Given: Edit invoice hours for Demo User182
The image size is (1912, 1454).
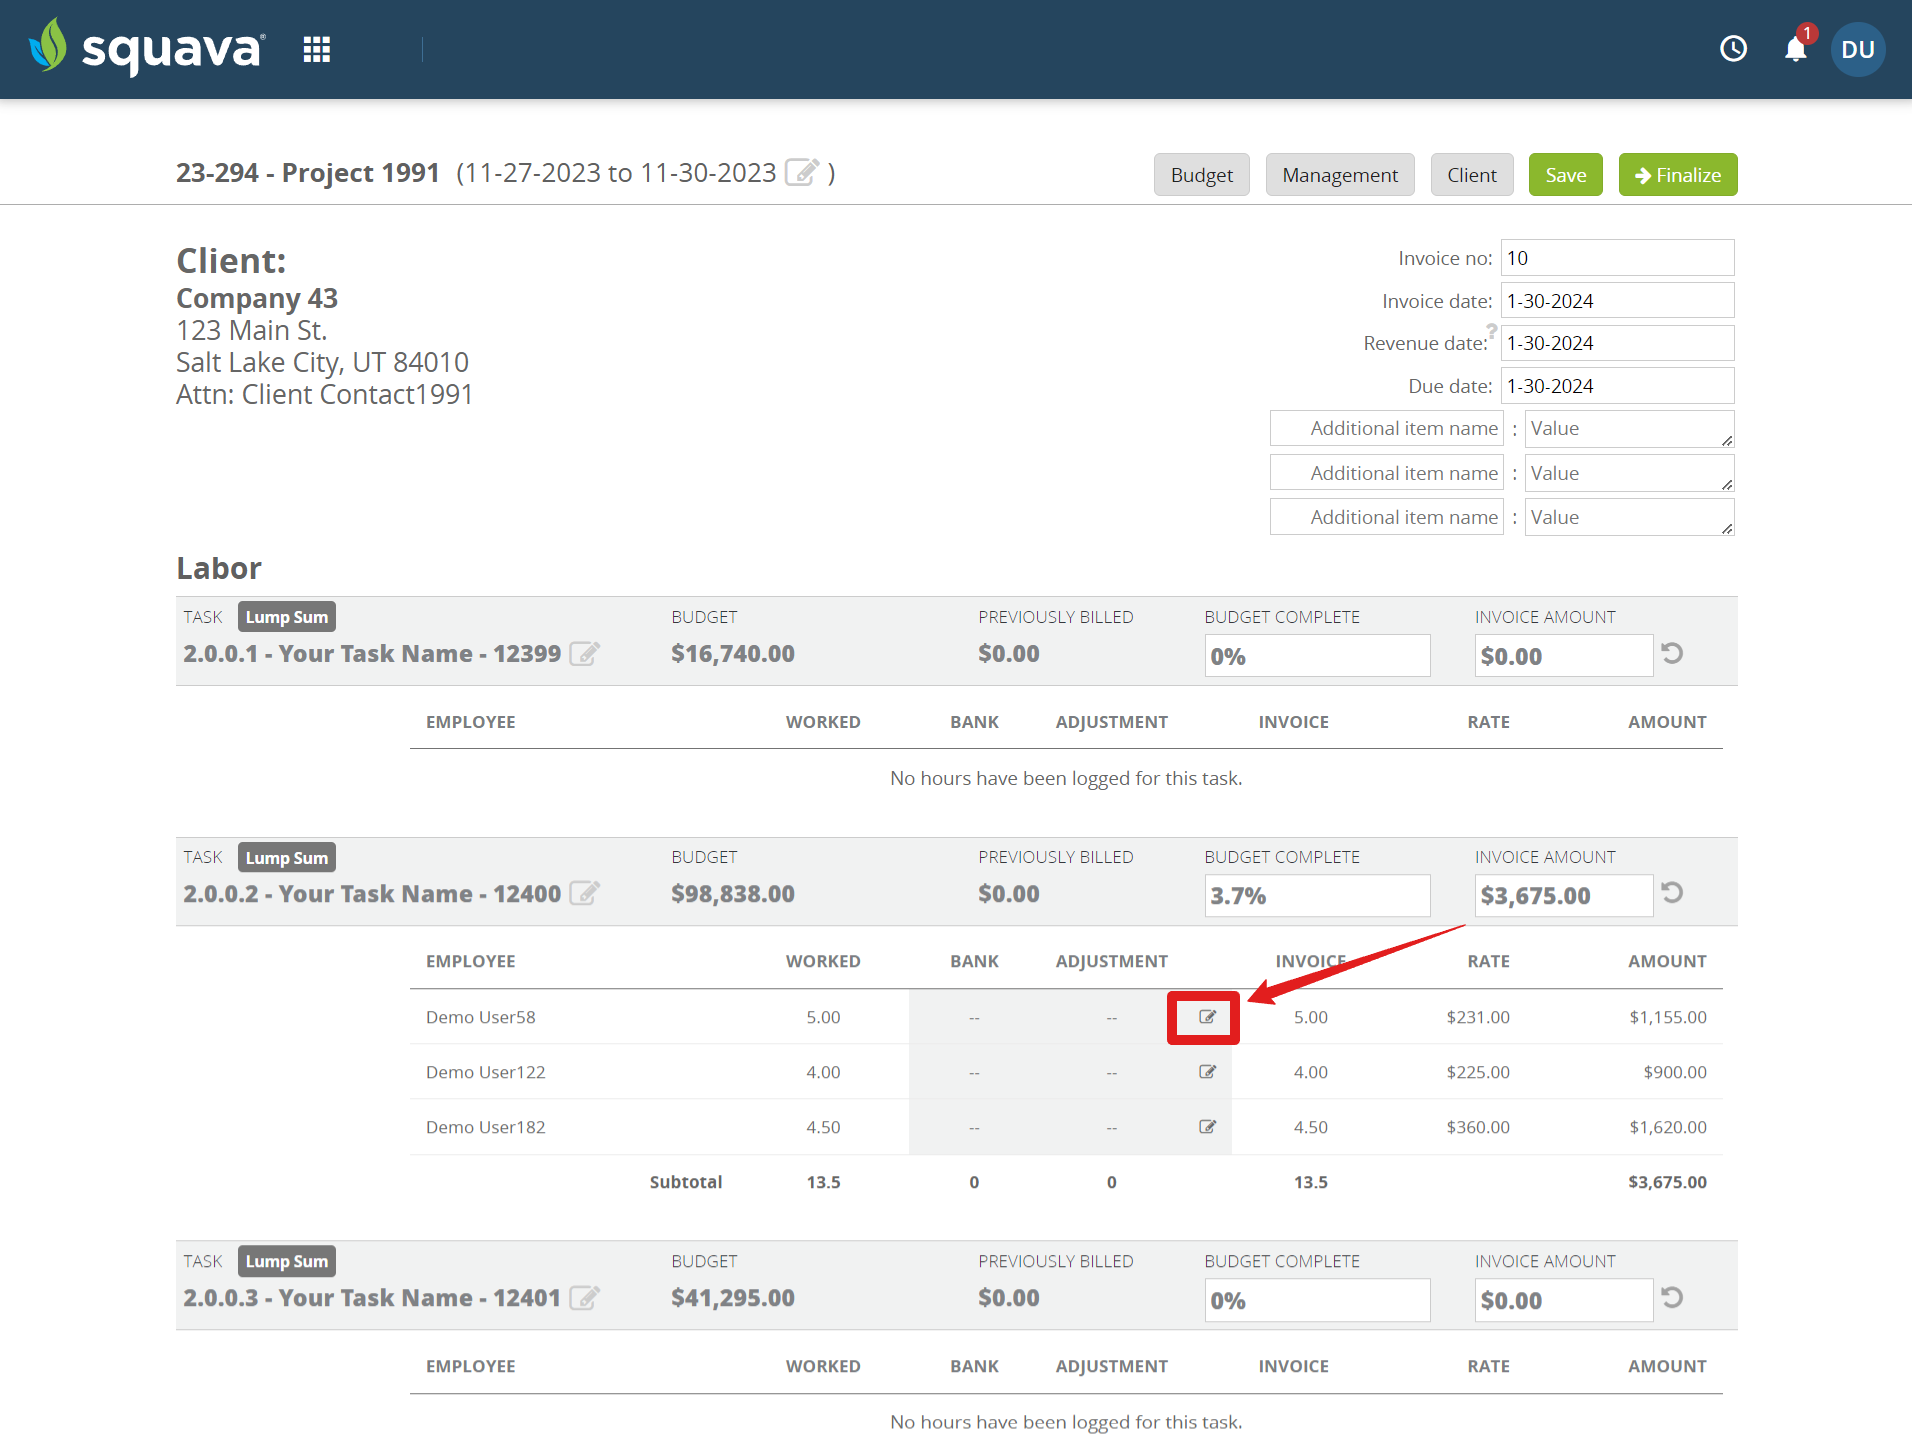Looking at the screenshot, I should click(1207, 1127).
